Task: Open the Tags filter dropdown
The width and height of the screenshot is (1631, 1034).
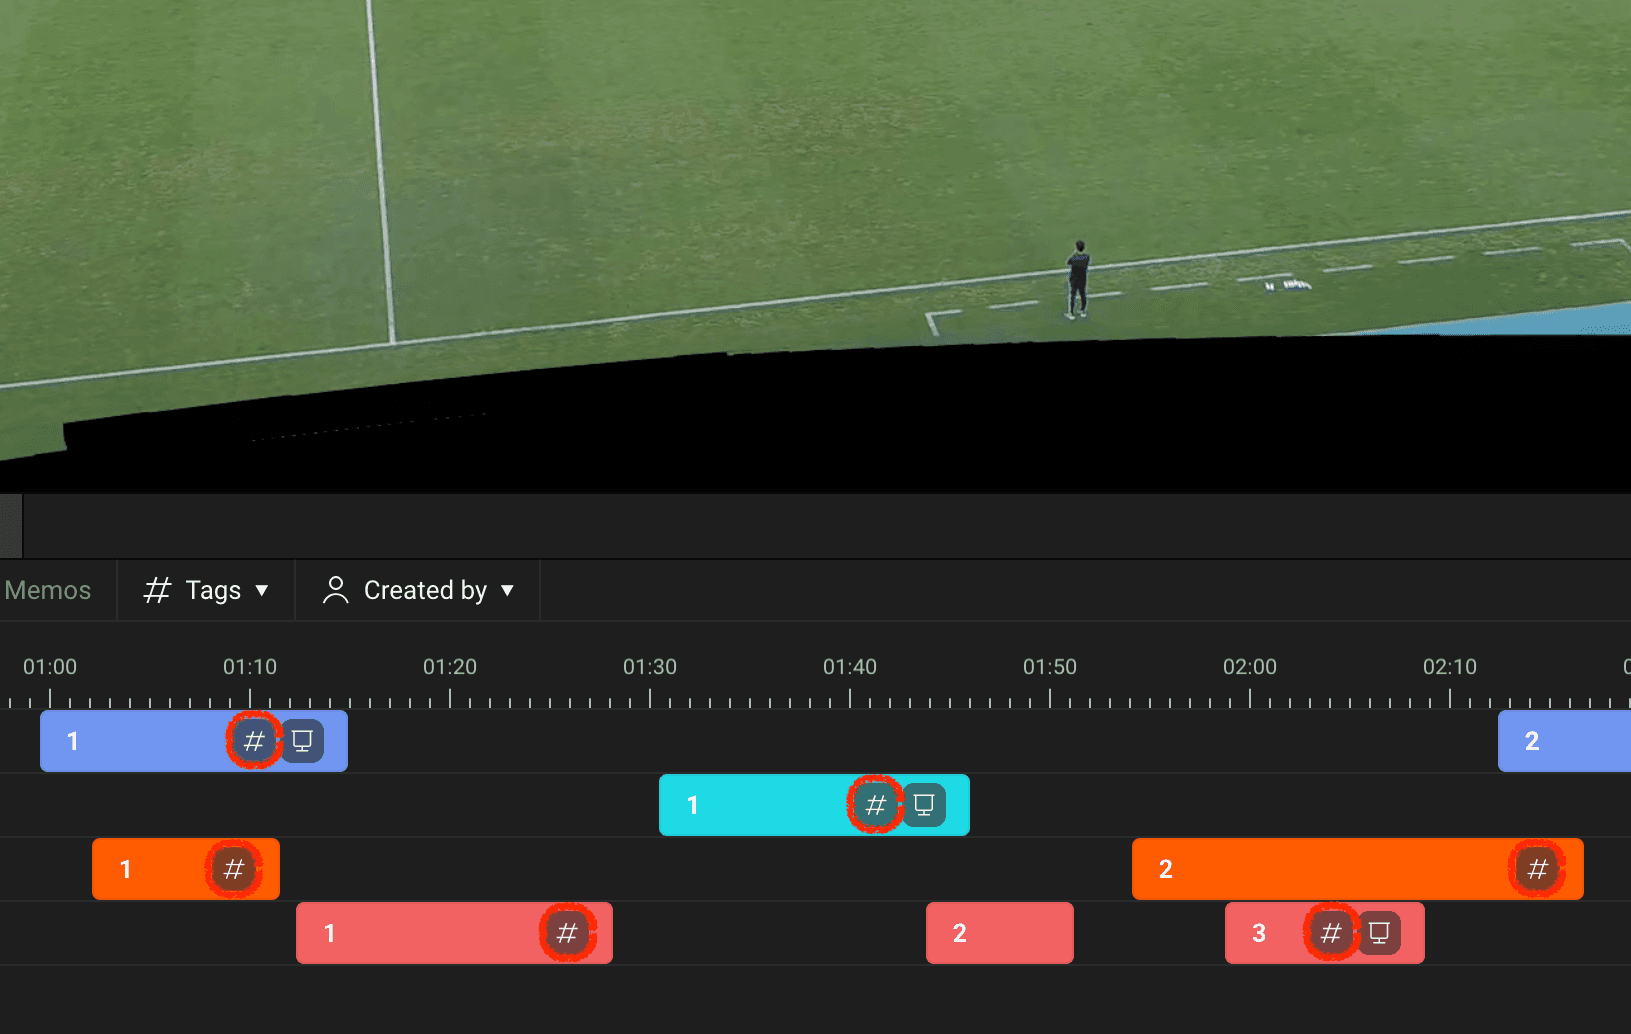Action: click(206, 590)
